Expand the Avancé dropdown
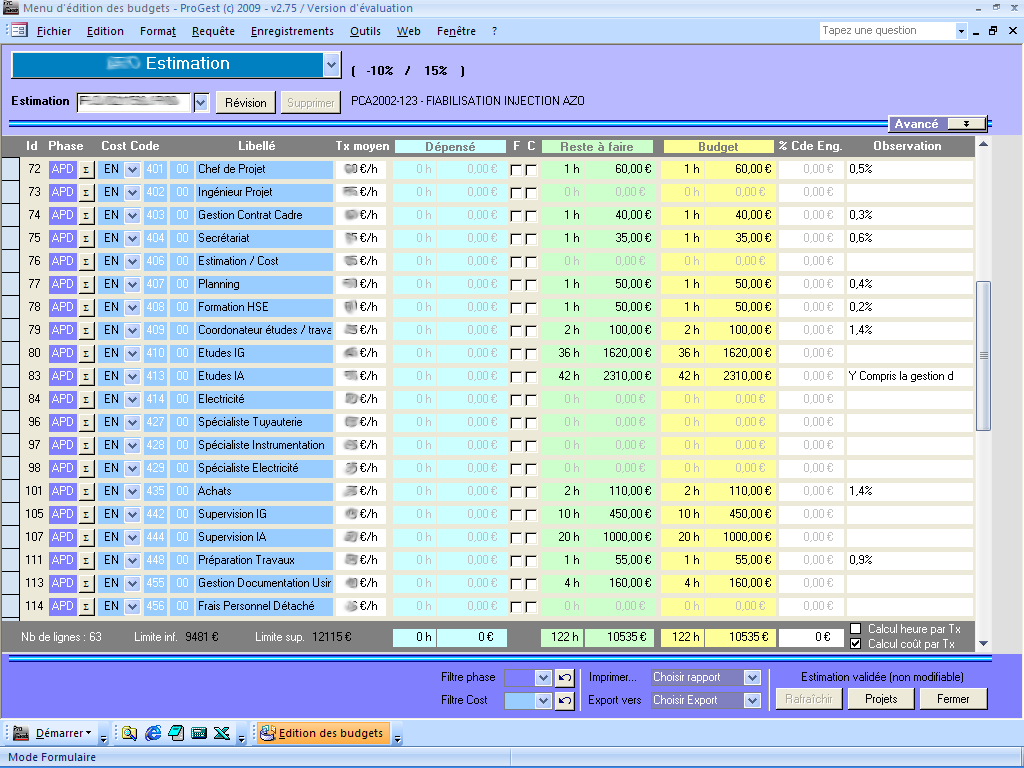This screenshot has width=1024, height=768. (x=966, y=124)
